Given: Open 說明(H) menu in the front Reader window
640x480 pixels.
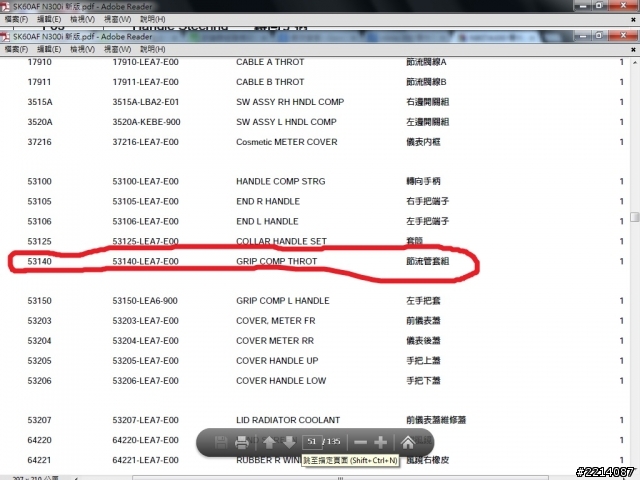Looking at the screenshot, I should 153,49.
